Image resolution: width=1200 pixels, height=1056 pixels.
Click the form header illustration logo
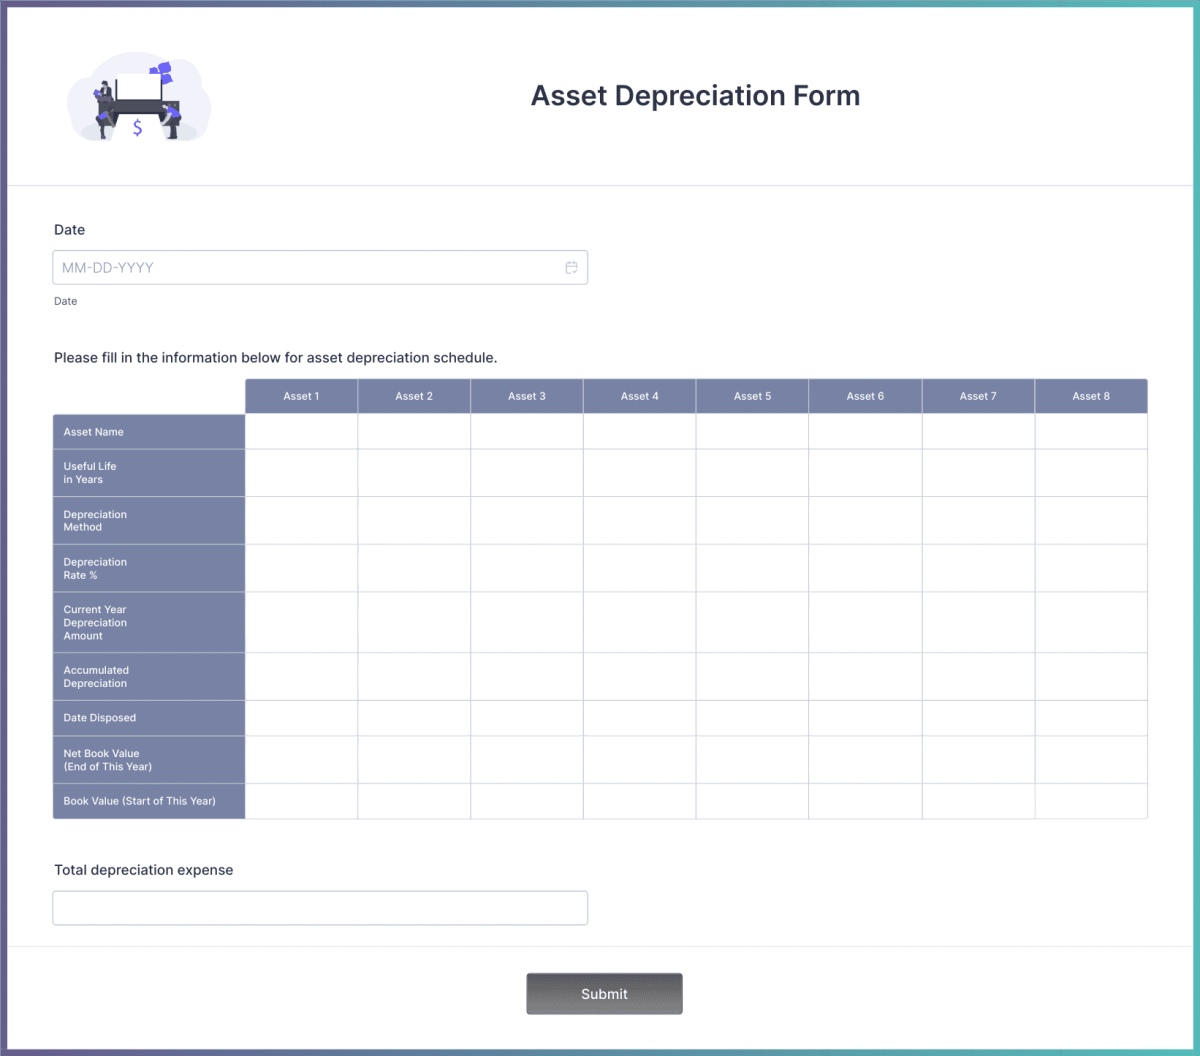(138, 97)
